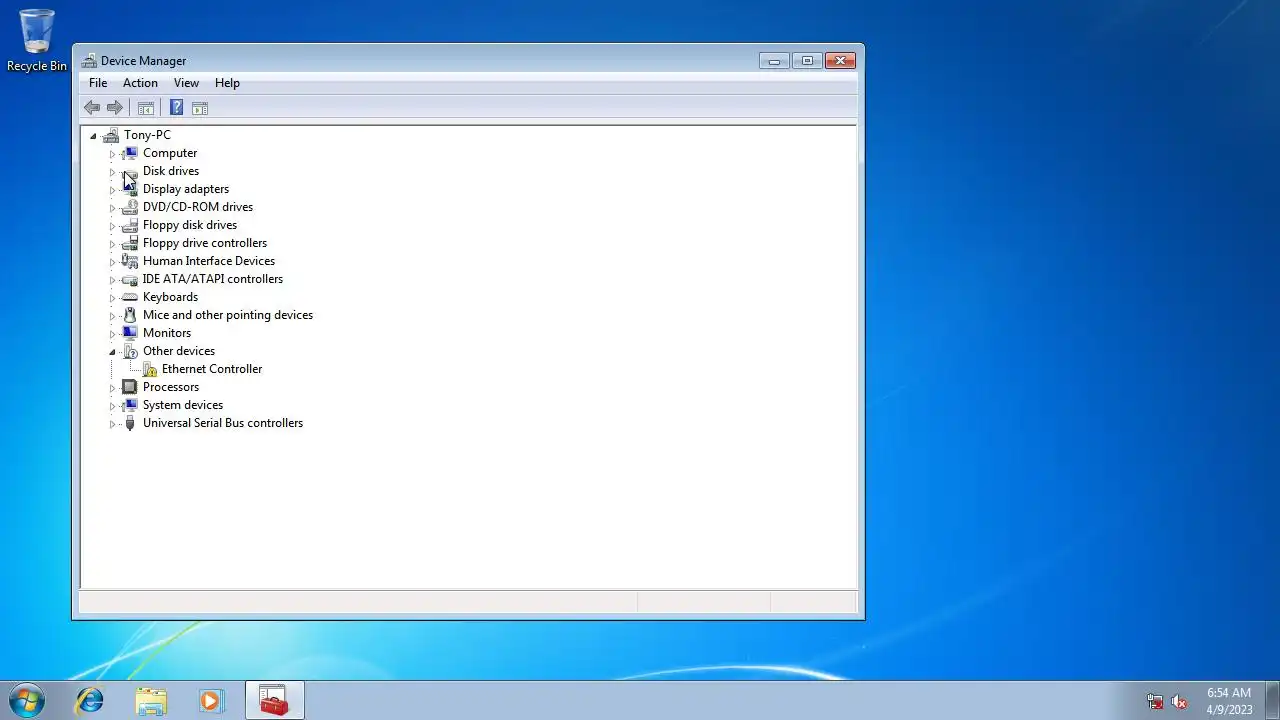Click the Back arrow toolbar icon
Viewport: 1280px width, 720px height.
pyautogui.click(x=92, y=108)
